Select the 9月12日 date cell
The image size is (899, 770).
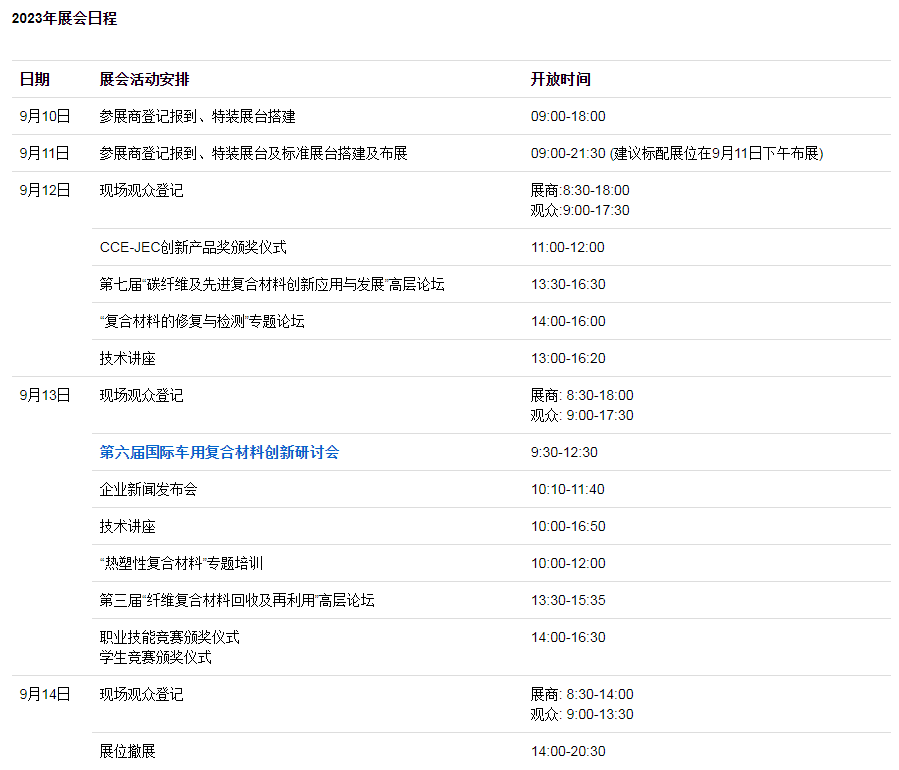tap(45, 190)
